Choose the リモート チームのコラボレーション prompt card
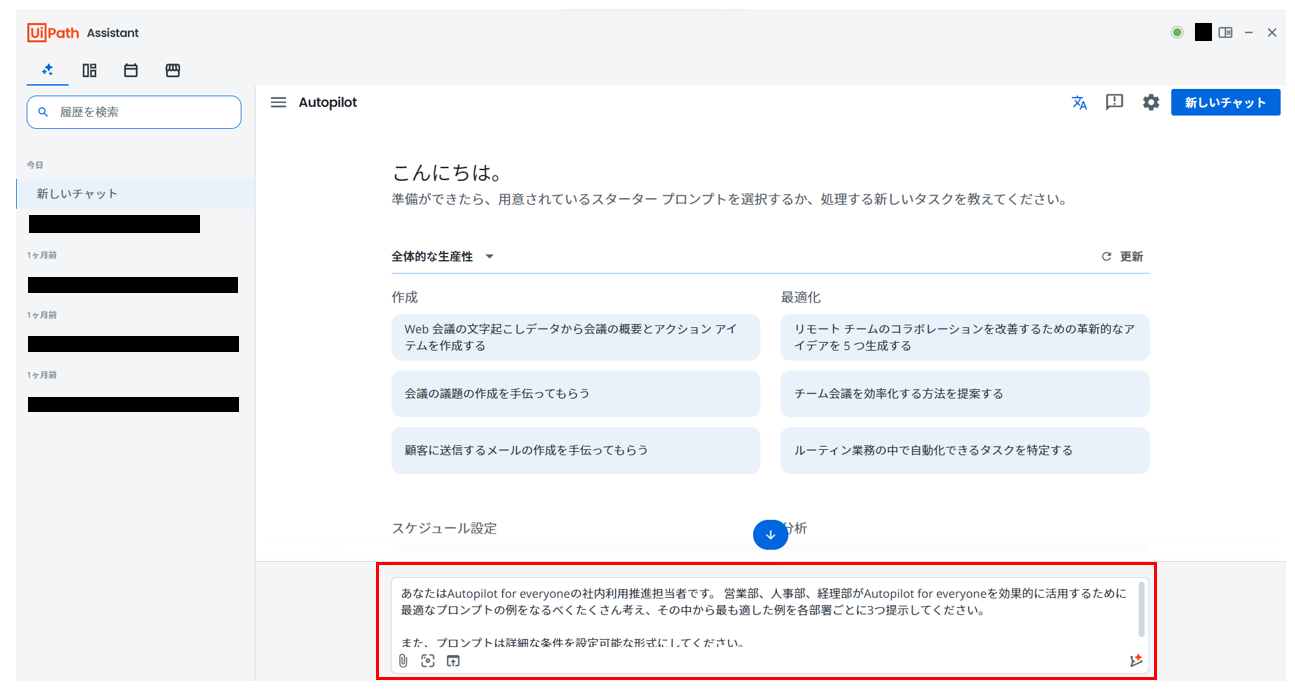Image resolution: width=1295 pixels, height=691 pixels. click(965, 337)
